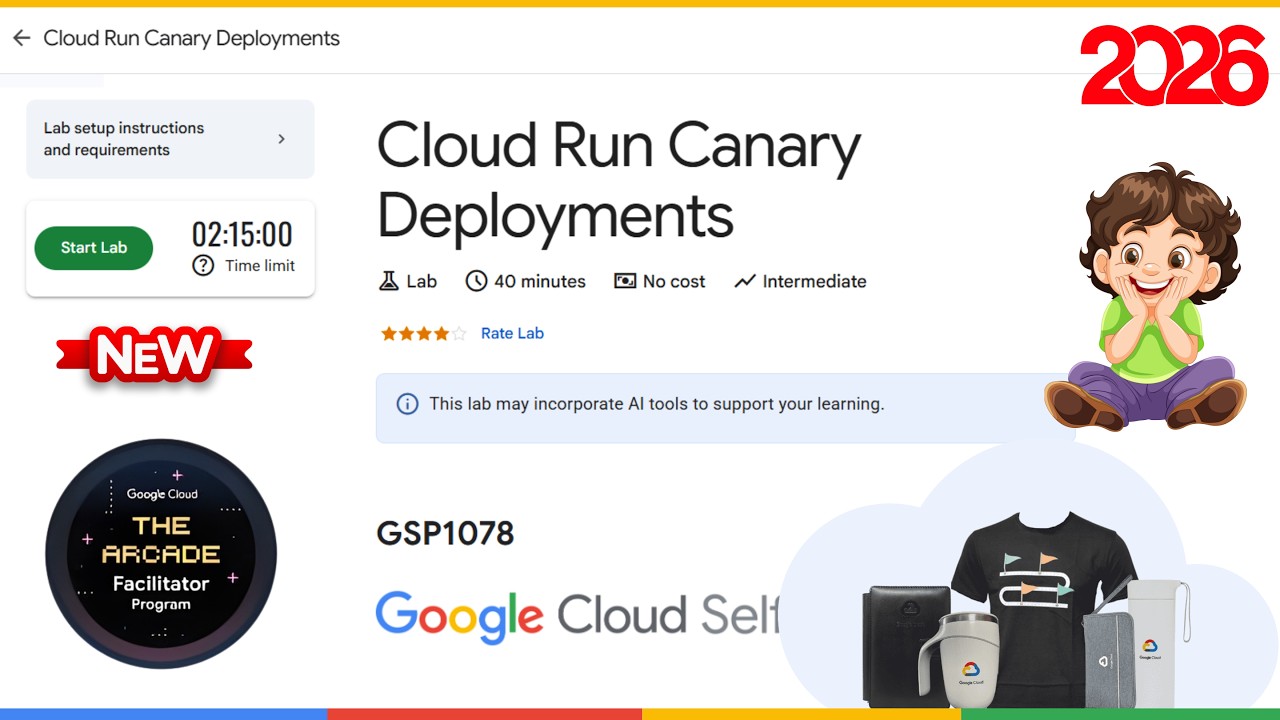Image resolution: width=1280 pixels, height=720 pixels.
Task: Click the 'Cloud Run Canary Deployments' header title
Action: 191,38
